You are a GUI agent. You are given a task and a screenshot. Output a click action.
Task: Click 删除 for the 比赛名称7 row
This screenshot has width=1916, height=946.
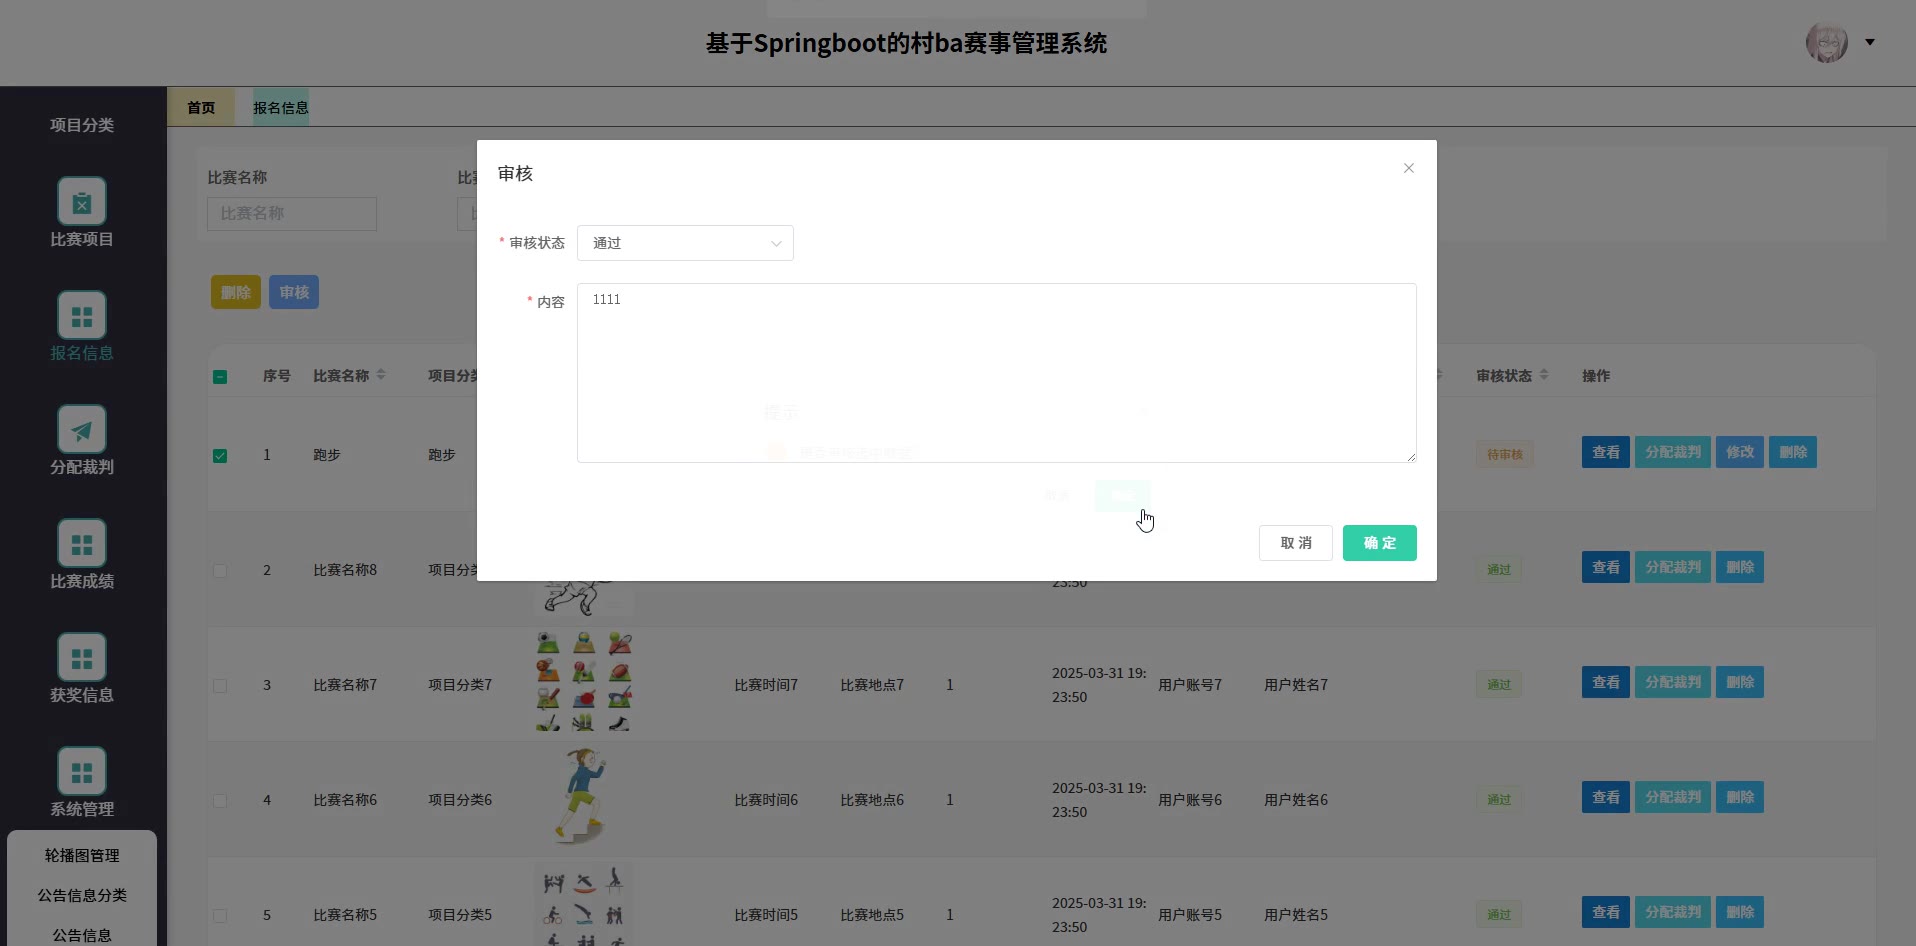coord(1740,682)
